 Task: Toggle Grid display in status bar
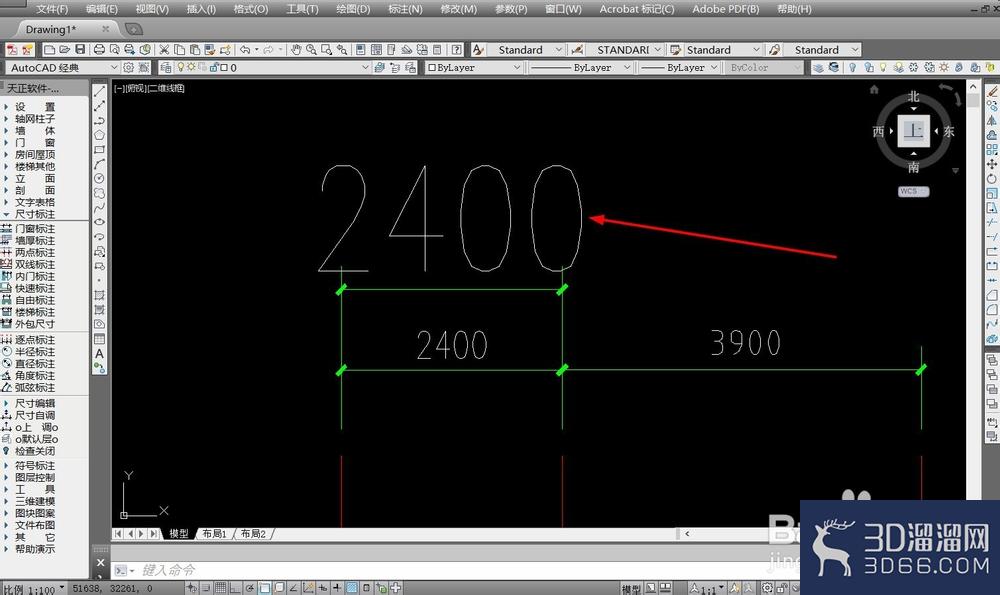tap(220, 588)
